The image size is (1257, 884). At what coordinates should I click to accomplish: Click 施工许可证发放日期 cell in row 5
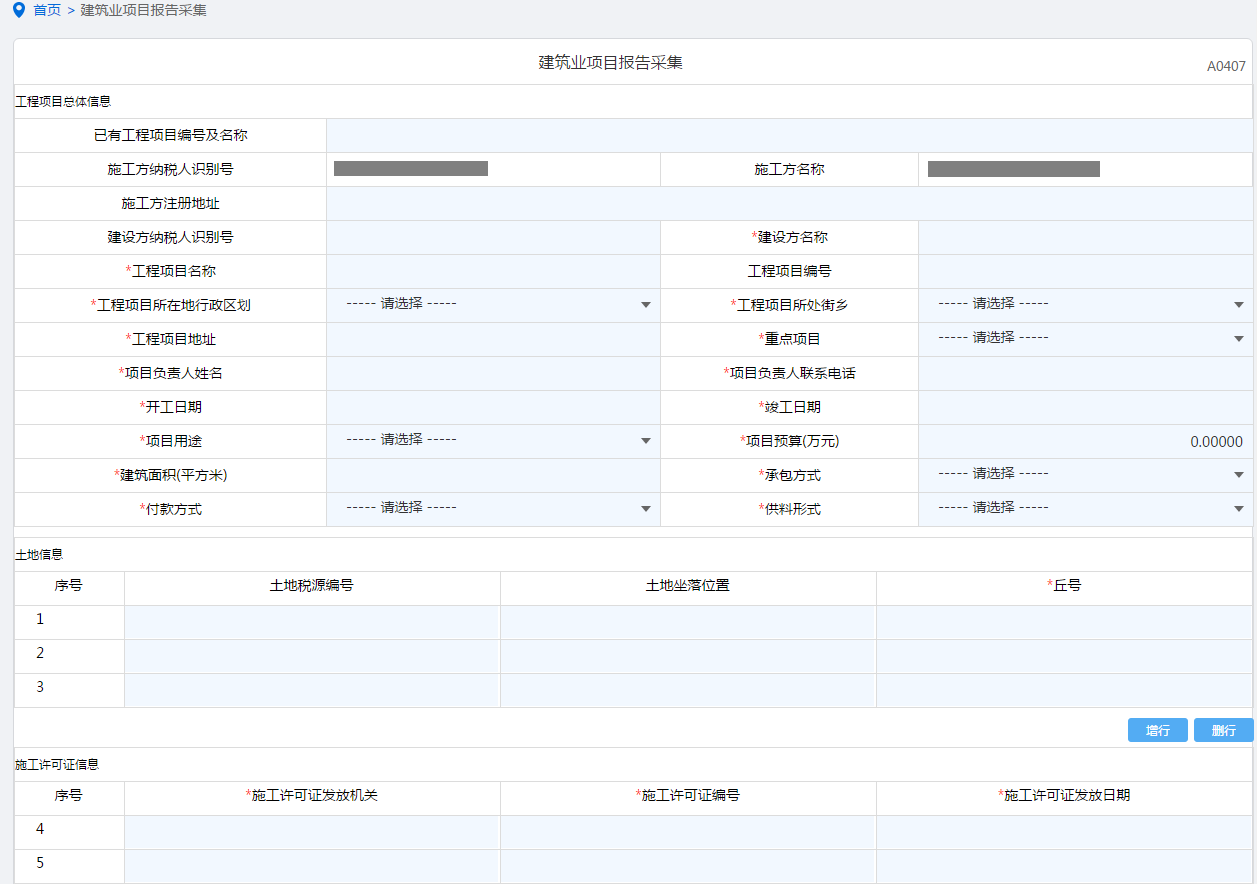(x=1064, y=867)
